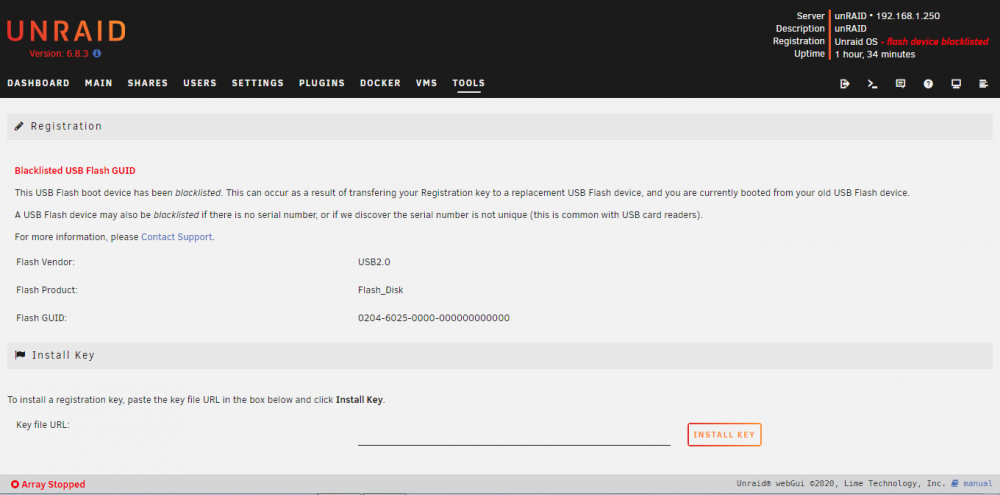Screen dimensions: 1000x495
Task: Open the Info monitor icon
Action: click(x=956, y=84)
